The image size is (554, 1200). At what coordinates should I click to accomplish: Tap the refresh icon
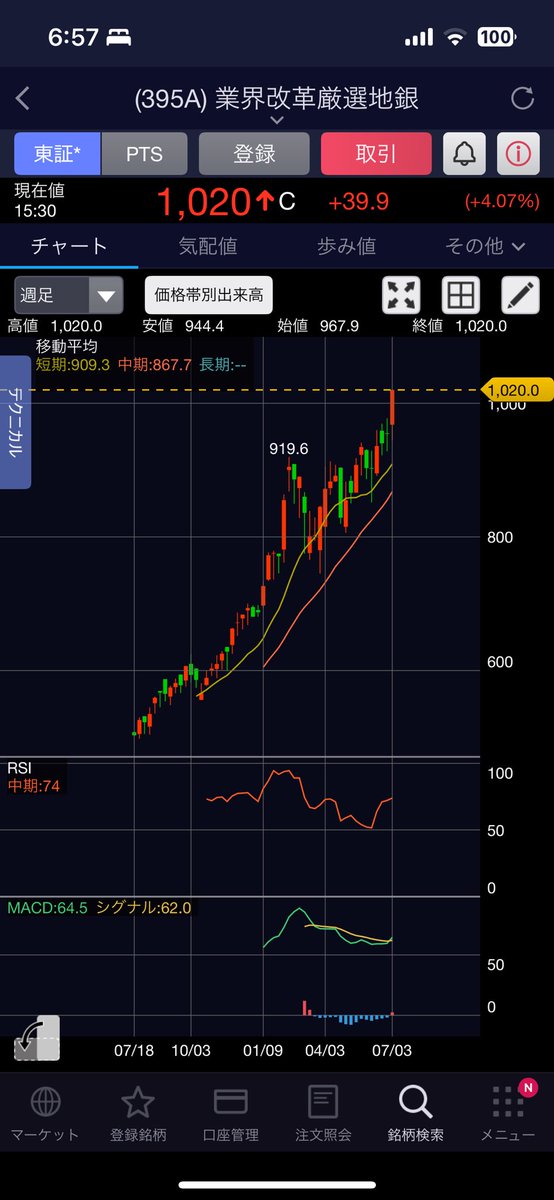522,98
